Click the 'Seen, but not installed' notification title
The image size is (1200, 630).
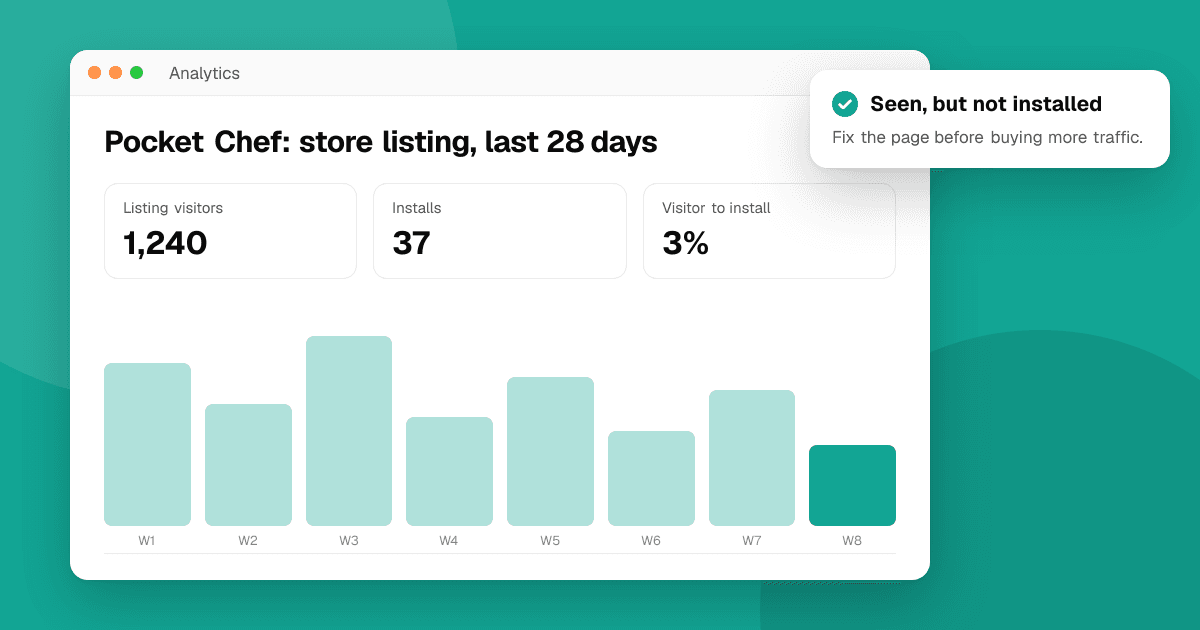[x=986, y=104]
